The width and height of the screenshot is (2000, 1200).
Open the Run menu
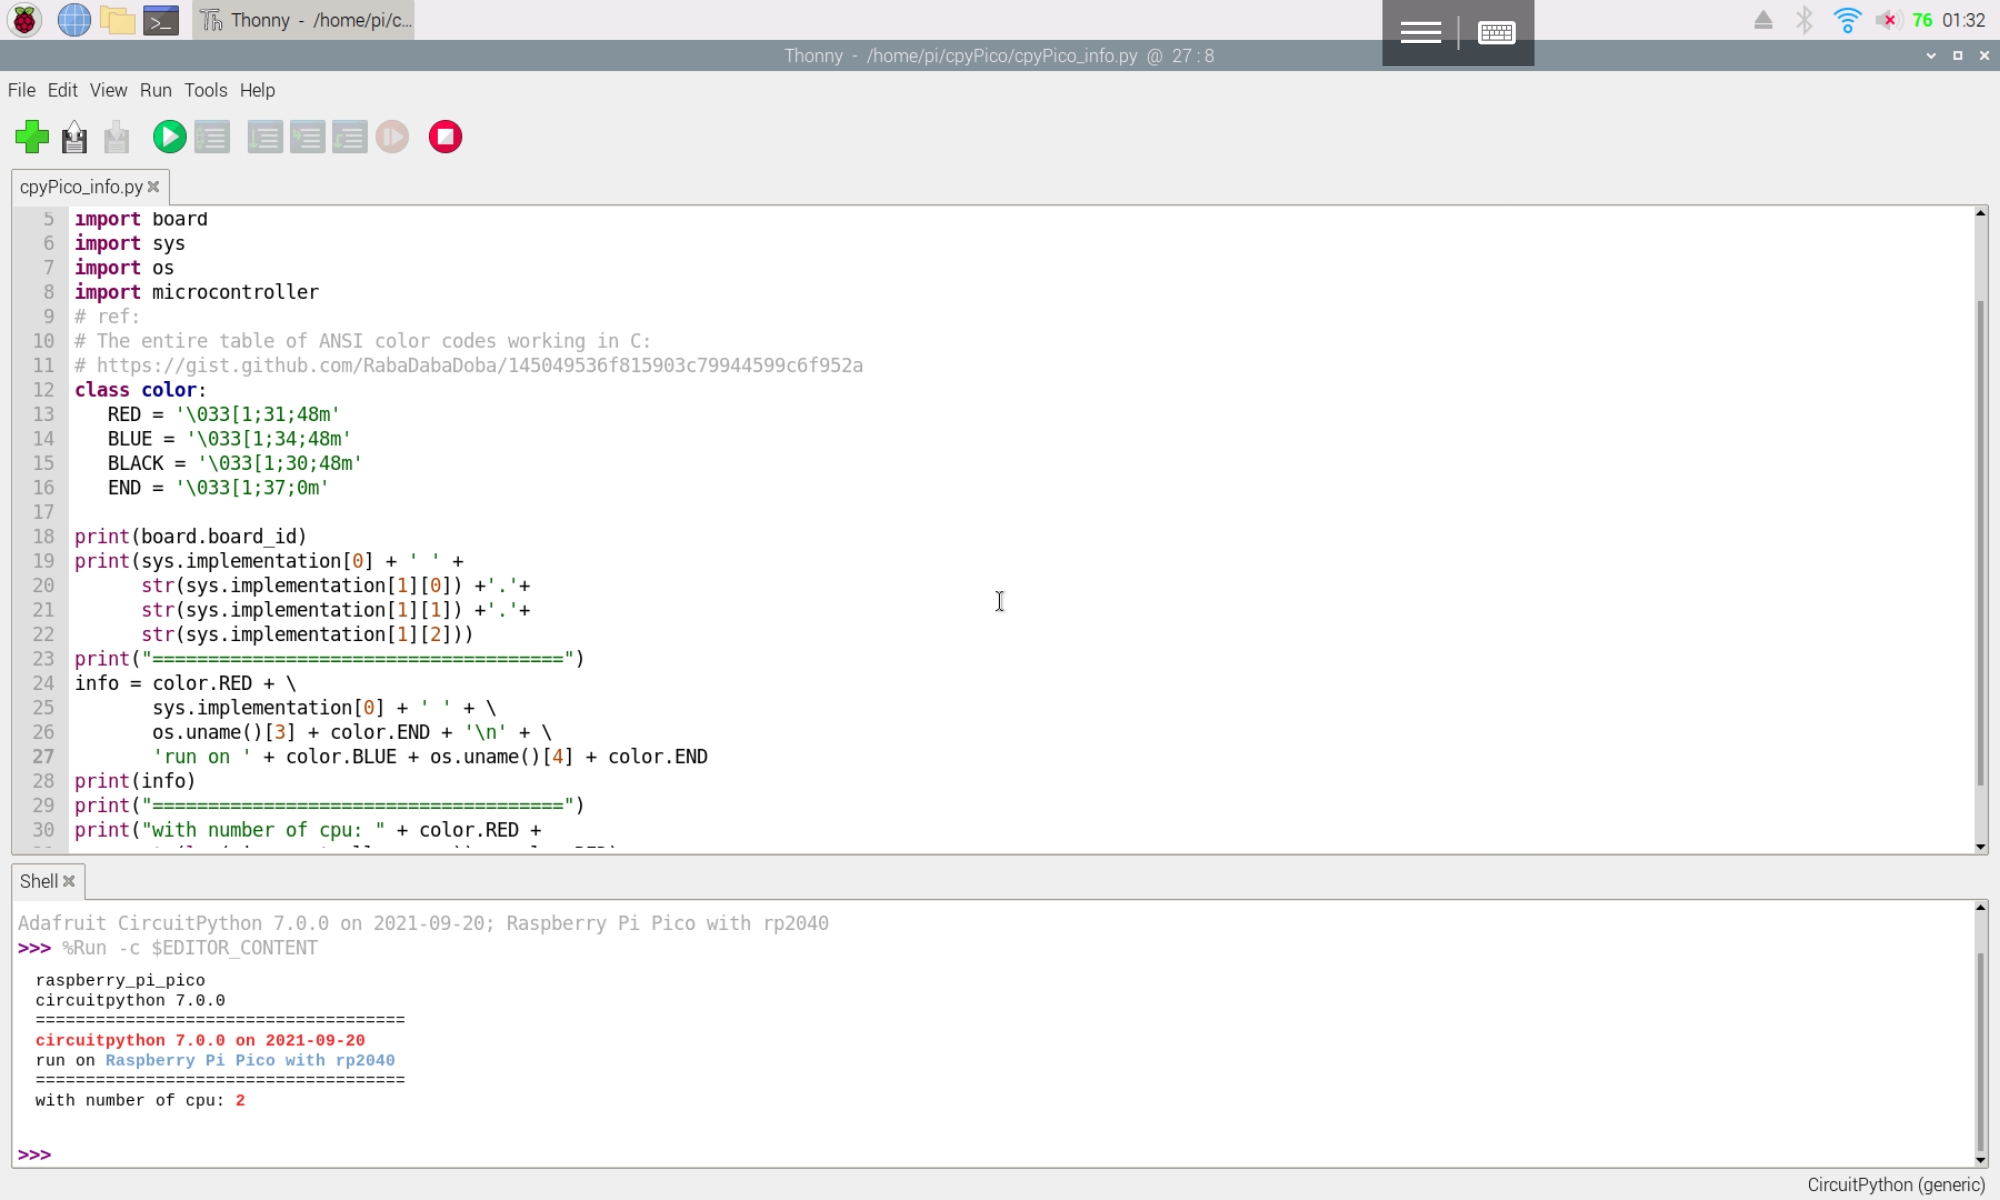[x=155, y=90]
